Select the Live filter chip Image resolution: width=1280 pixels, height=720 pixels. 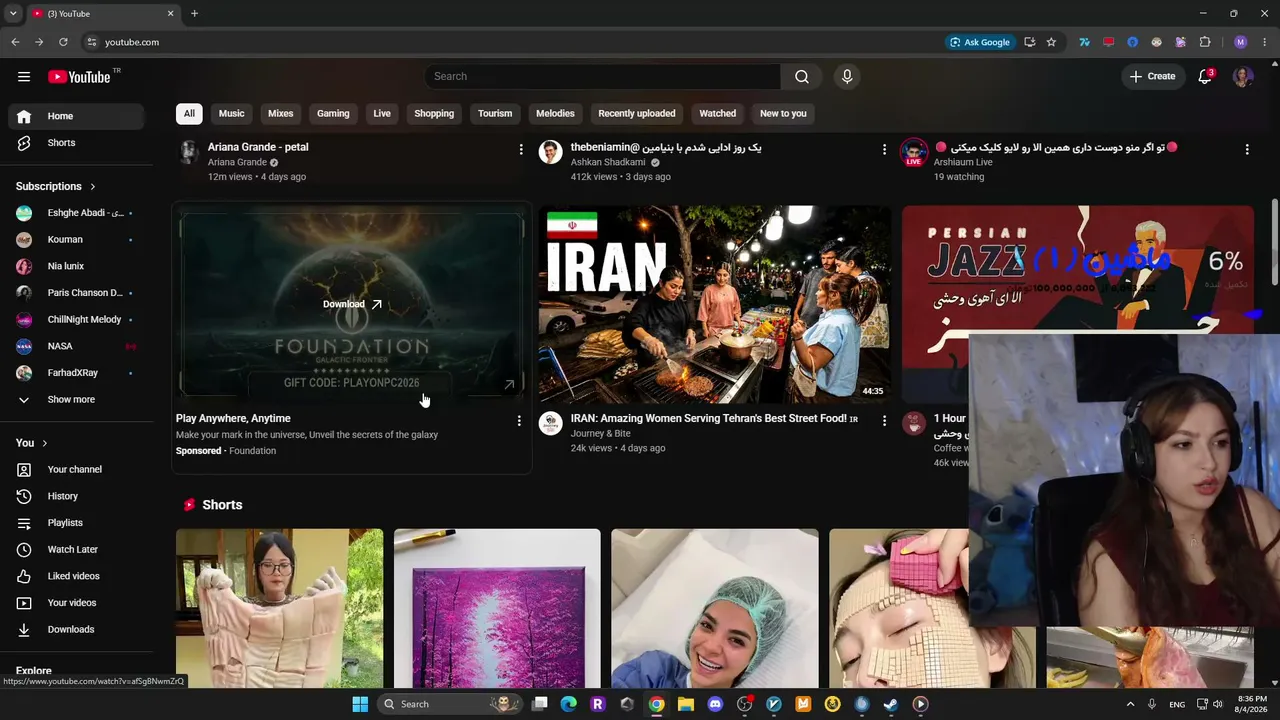(x=382, y=114)
